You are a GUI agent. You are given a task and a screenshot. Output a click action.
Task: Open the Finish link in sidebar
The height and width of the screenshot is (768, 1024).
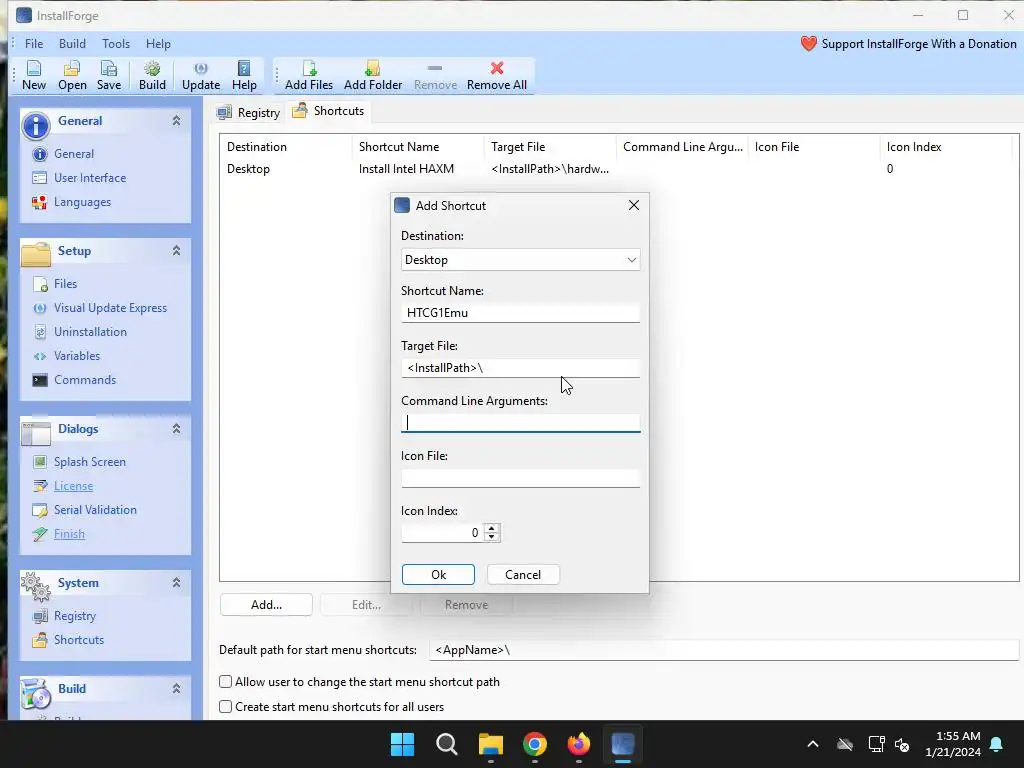point(69,534)
